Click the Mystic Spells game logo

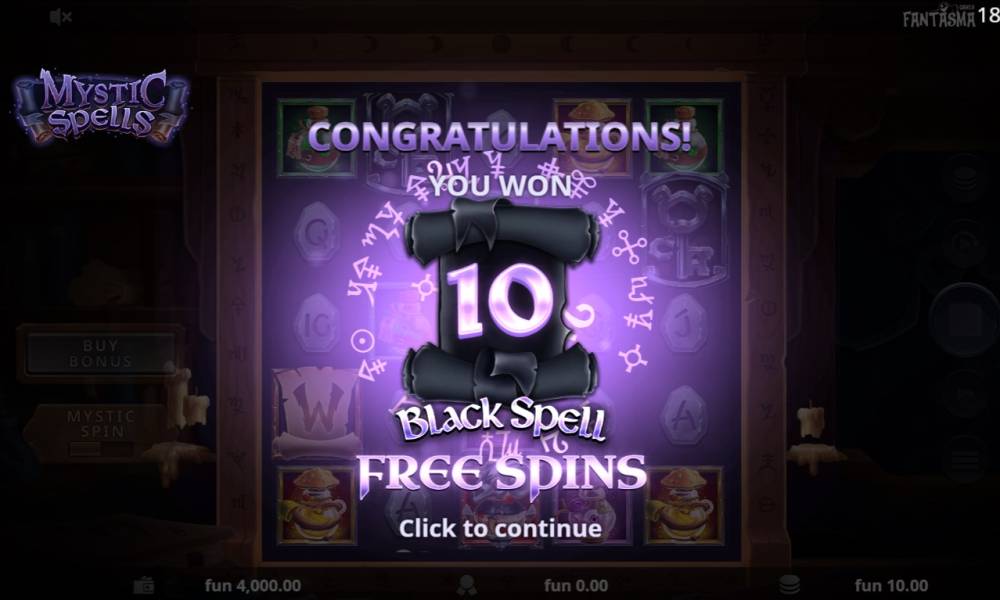click(100, 105)
